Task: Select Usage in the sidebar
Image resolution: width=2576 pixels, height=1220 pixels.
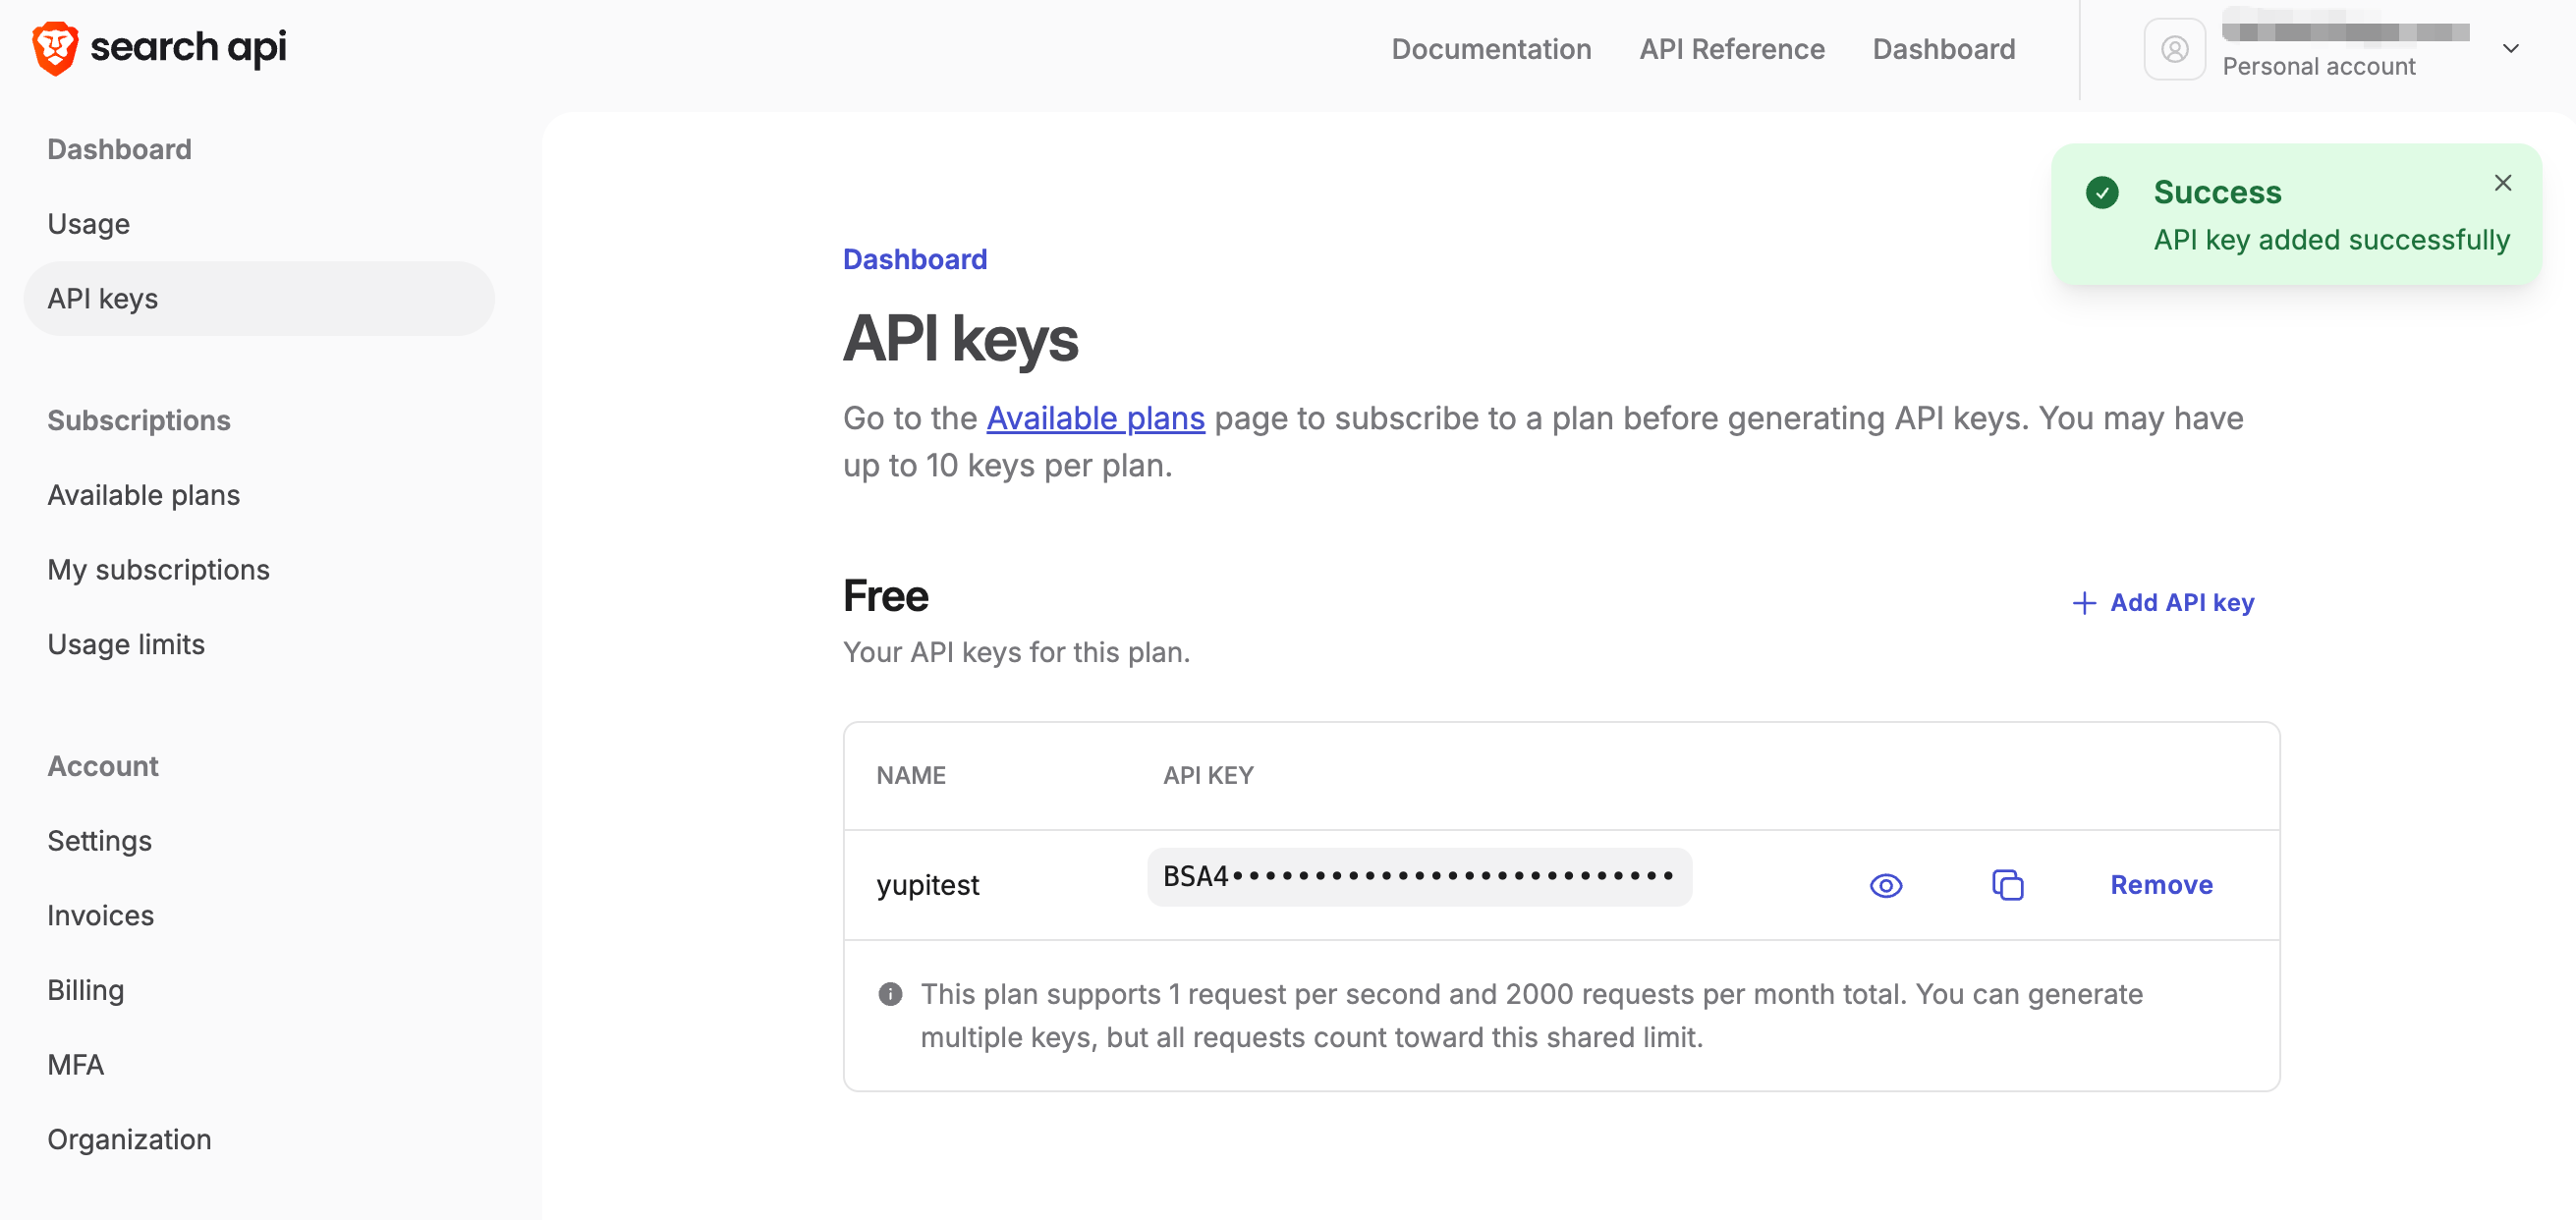Action: tap(89, 224)
